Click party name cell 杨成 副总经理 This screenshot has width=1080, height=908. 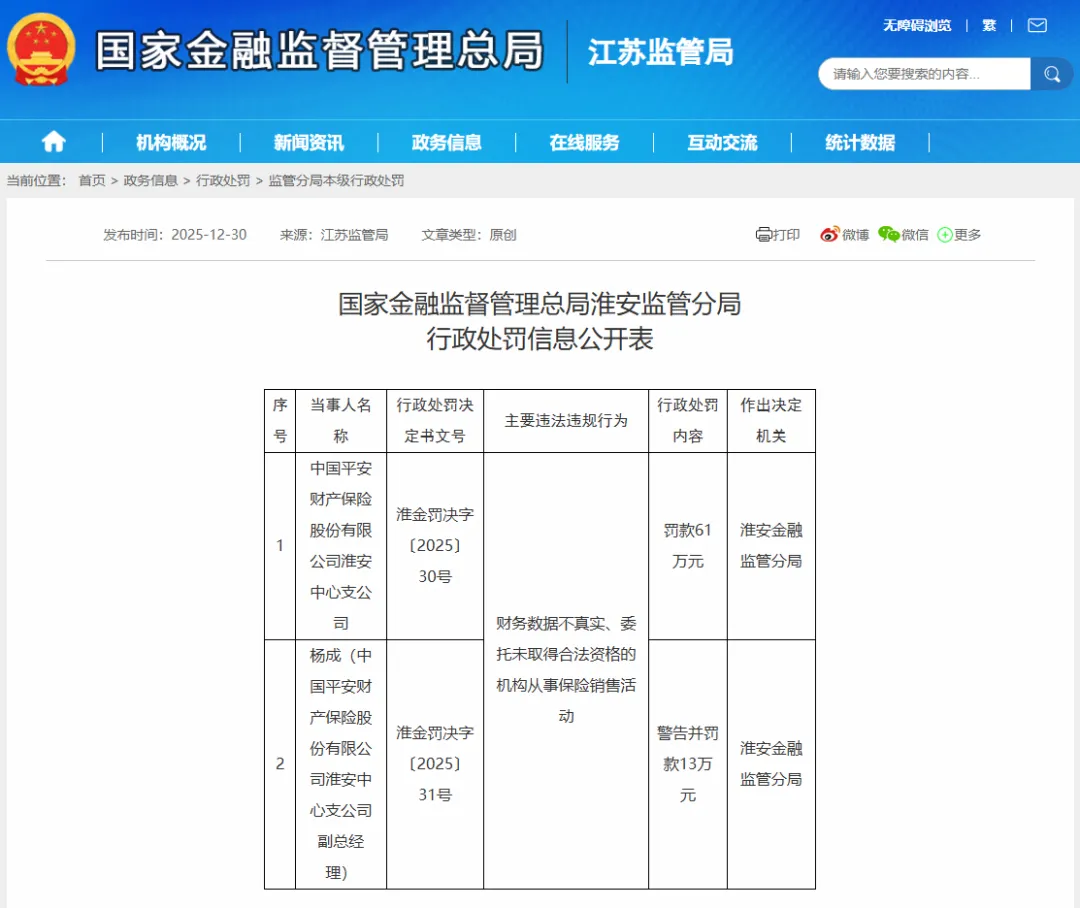[x=341, y=764]
